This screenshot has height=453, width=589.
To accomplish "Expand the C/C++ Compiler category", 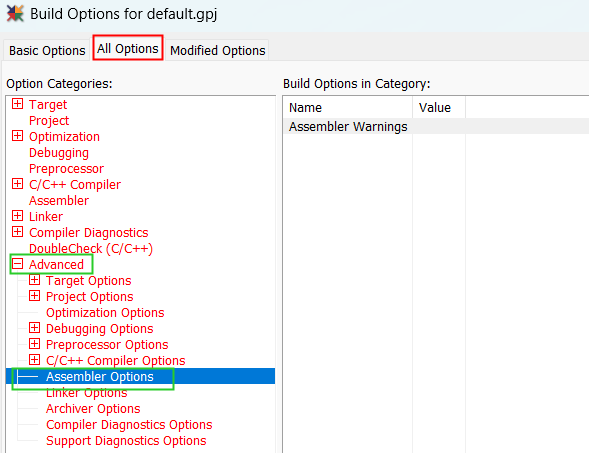I will pyautogui.click(x=17, y=184).
